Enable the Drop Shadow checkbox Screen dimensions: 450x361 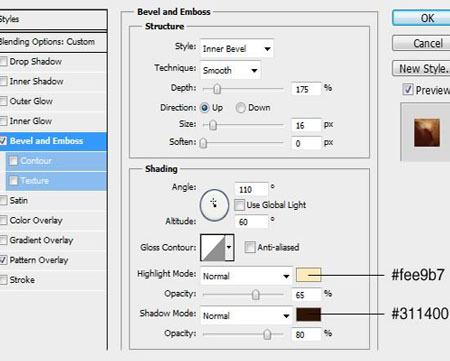coord(3,62)
